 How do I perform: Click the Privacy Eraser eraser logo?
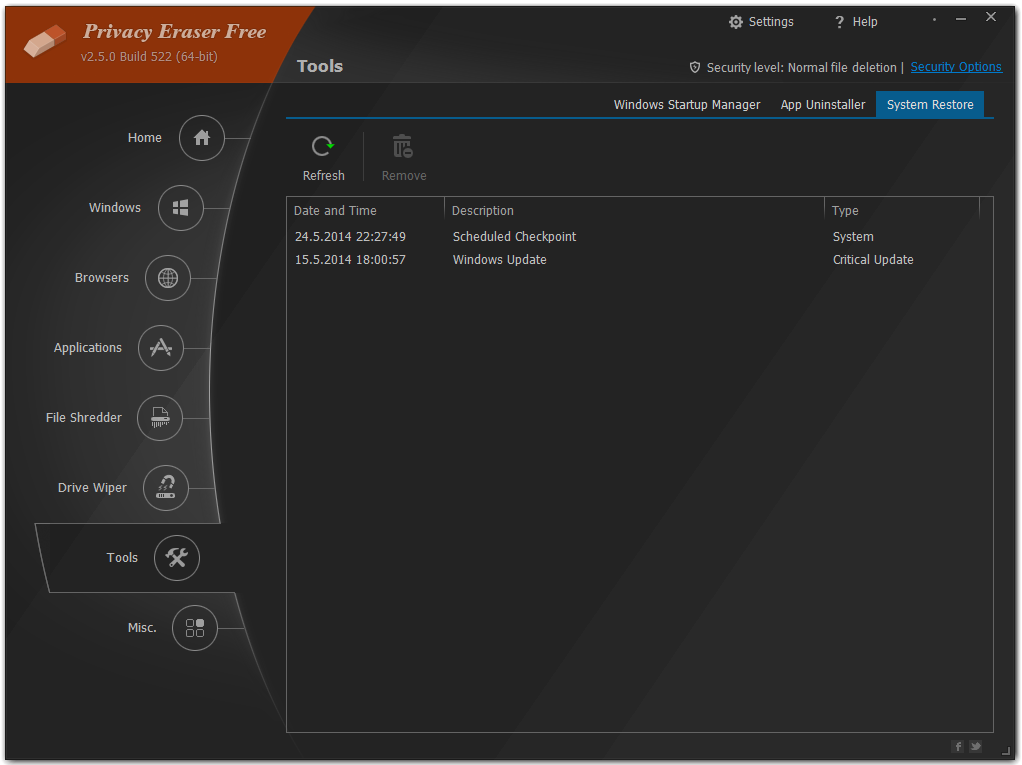tap(45, 40)
